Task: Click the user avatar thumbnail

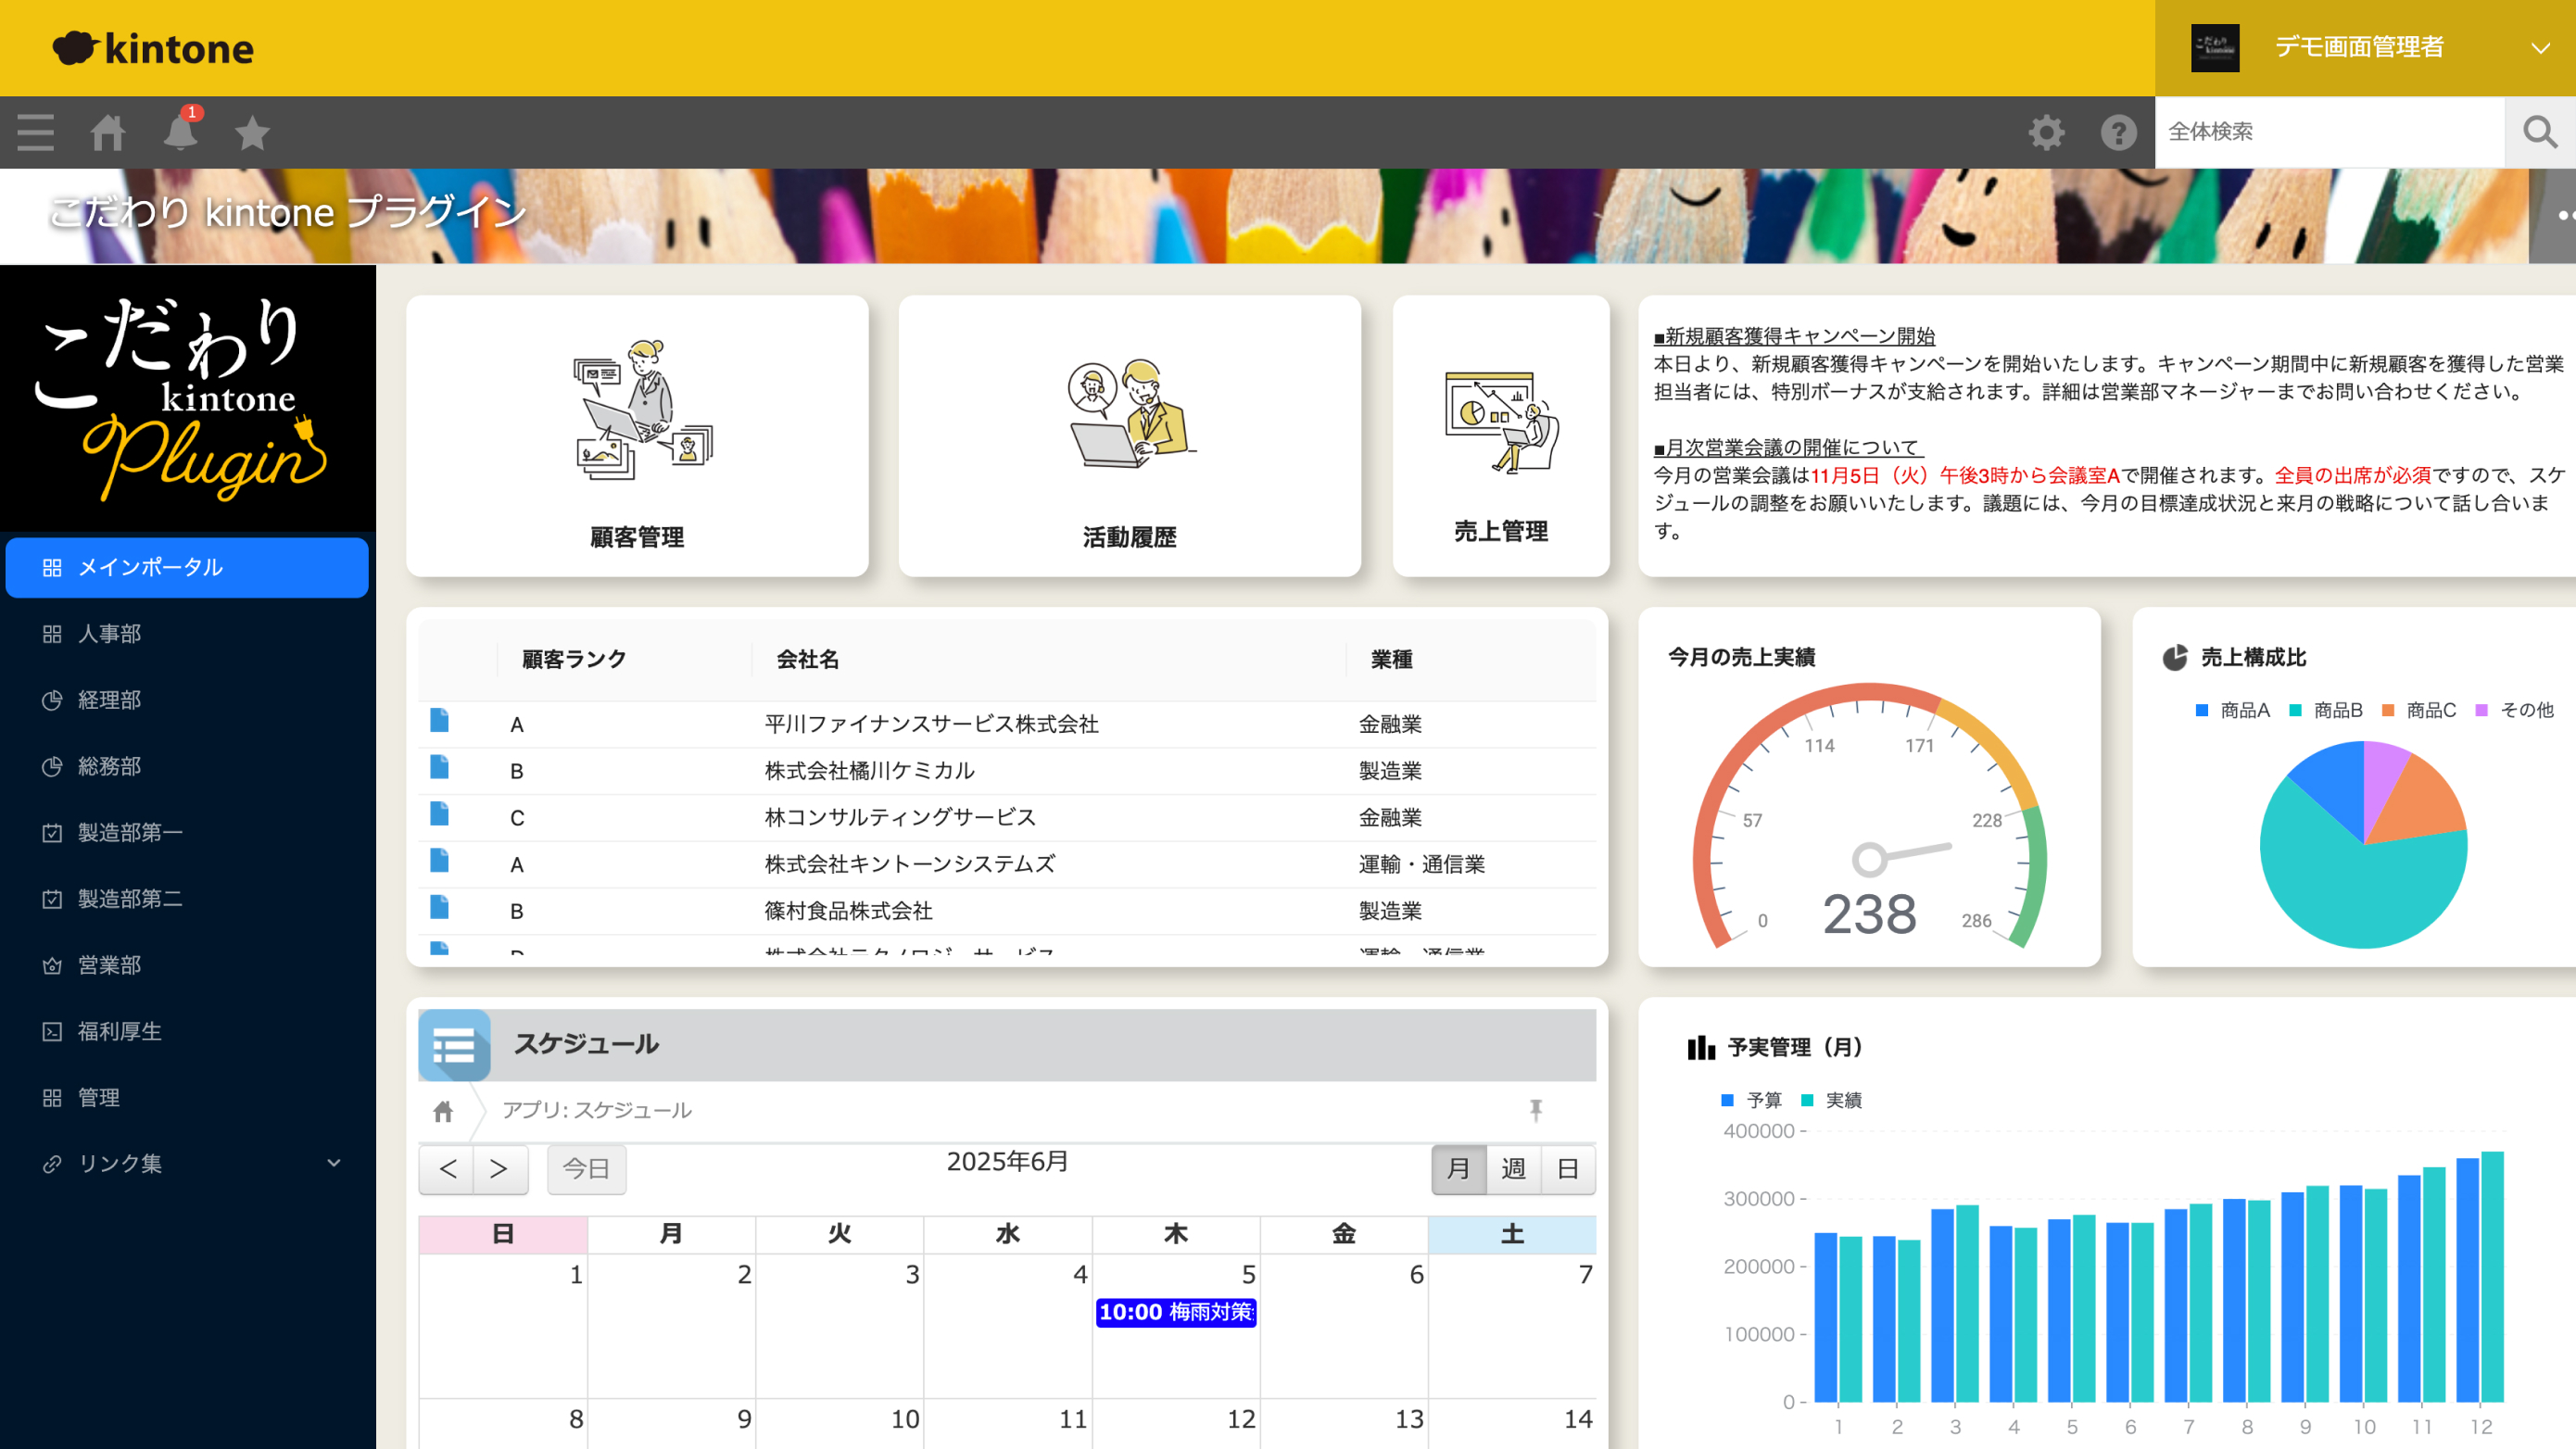Action: 2215,48
